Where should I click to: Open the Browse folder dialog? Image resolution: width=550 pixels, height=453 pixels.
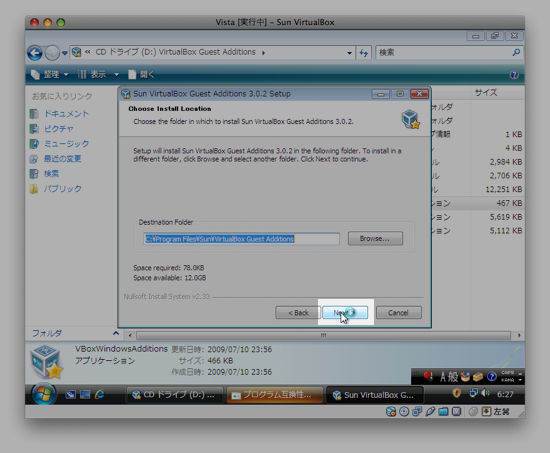[x=375, y=238]
